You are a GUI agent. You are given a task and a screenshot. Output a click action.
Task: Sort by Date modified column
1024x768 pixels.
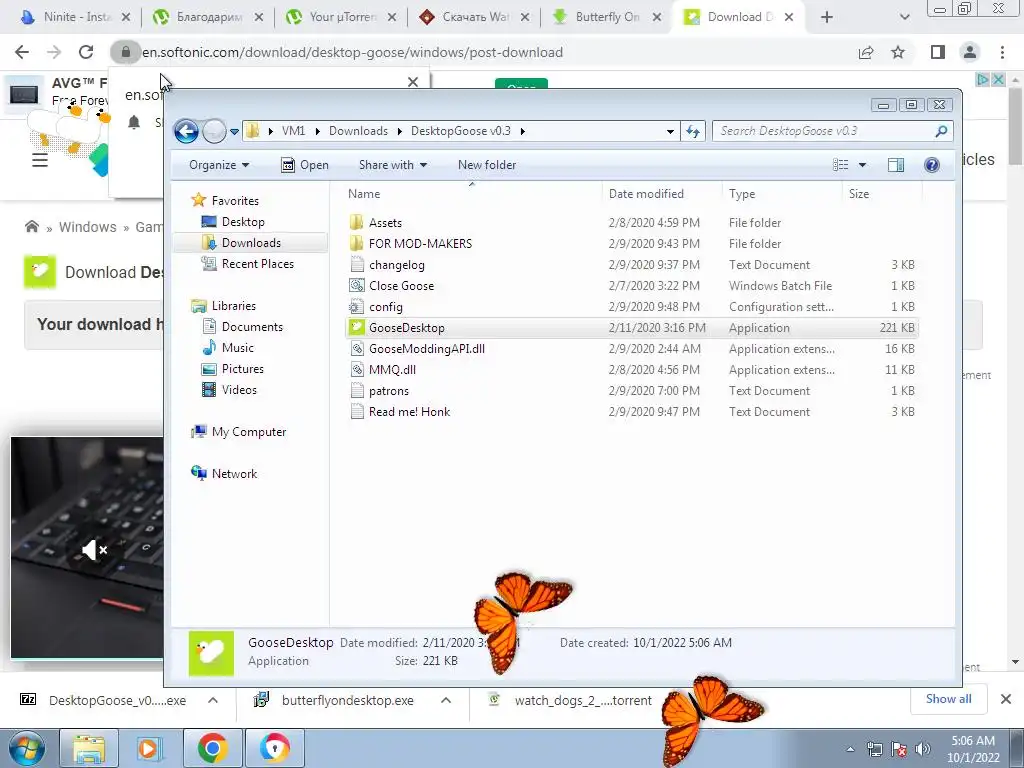click(662, 194)
